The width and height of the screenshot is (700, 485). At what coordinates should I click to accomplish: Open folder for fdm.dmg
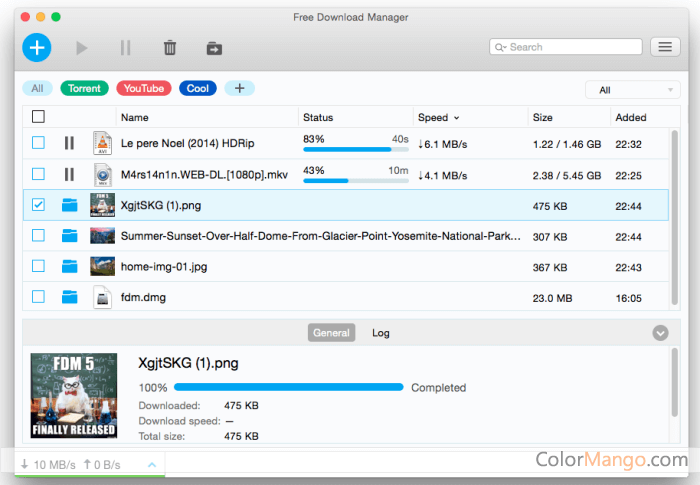tap(70, 297)
